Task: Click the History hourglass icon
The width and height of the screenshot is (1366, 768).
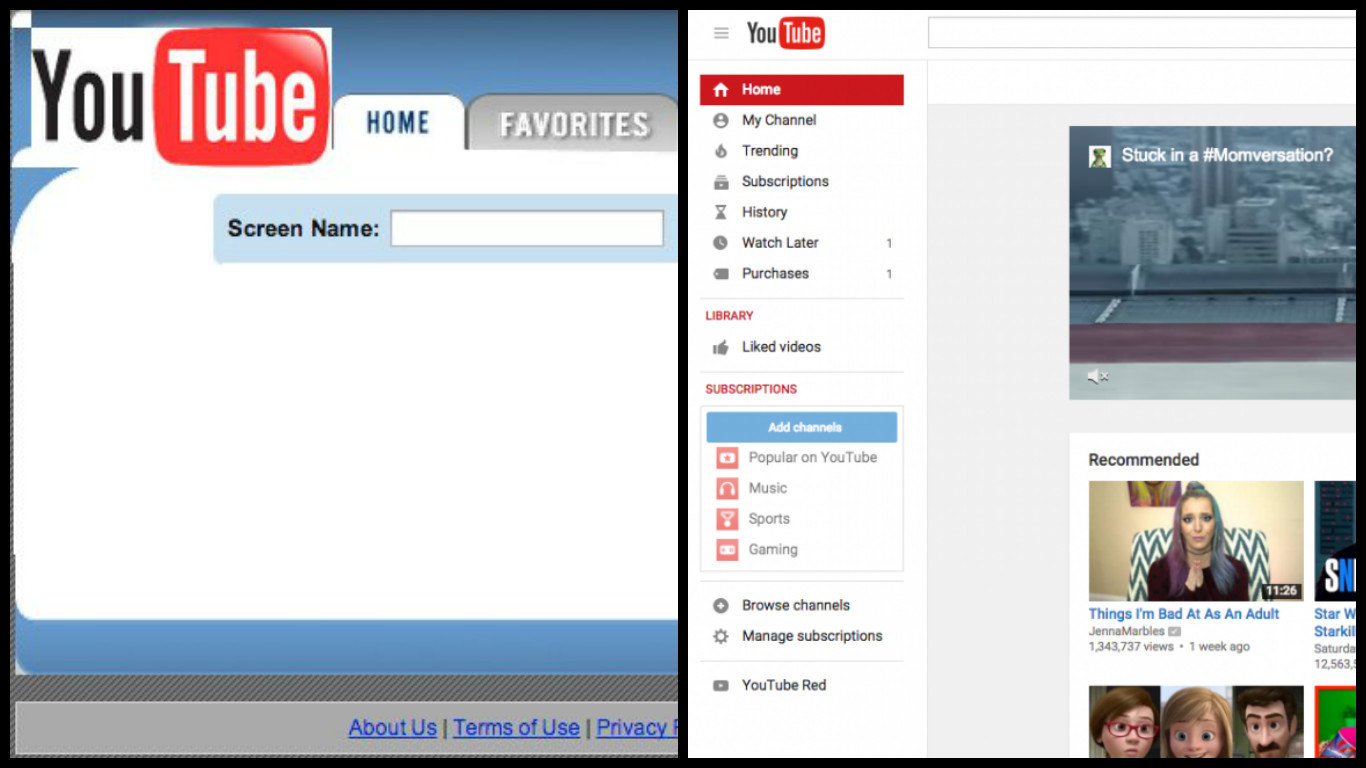Action: [721, 212]
